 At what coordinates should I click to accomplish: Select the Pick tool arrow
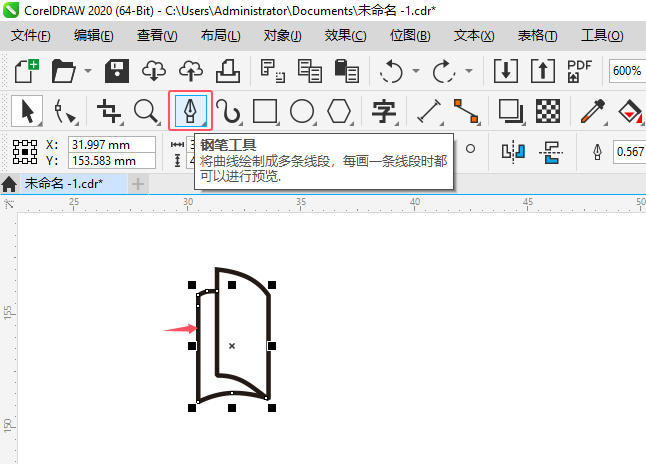[27, 111]
